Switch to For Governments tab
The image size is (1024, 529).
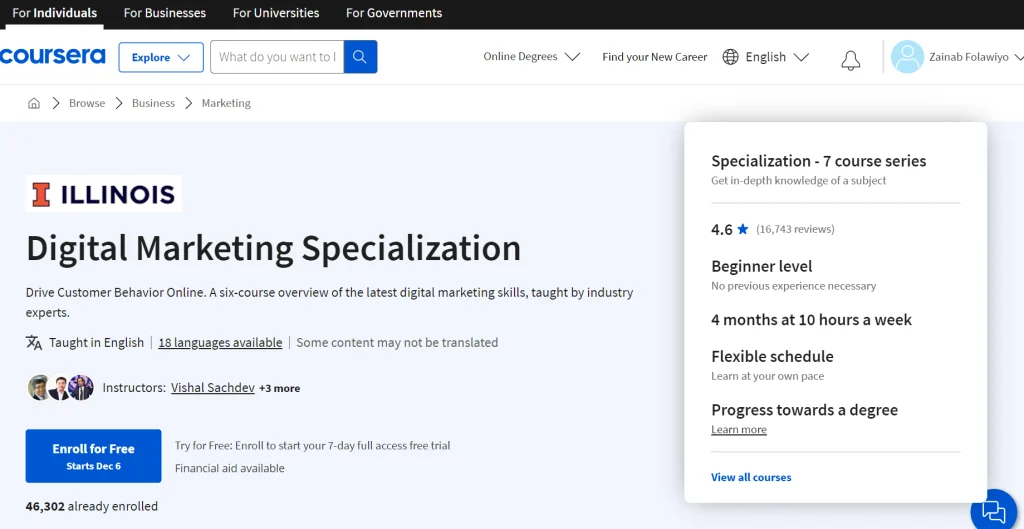(x=394, y=13)
